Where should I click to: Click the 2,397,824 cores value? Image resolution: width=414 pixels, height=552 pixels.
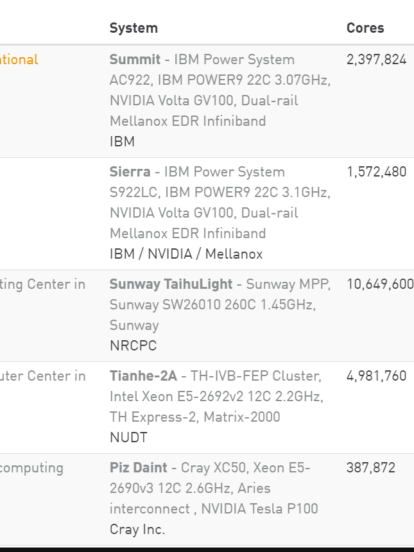coord(376,60)
